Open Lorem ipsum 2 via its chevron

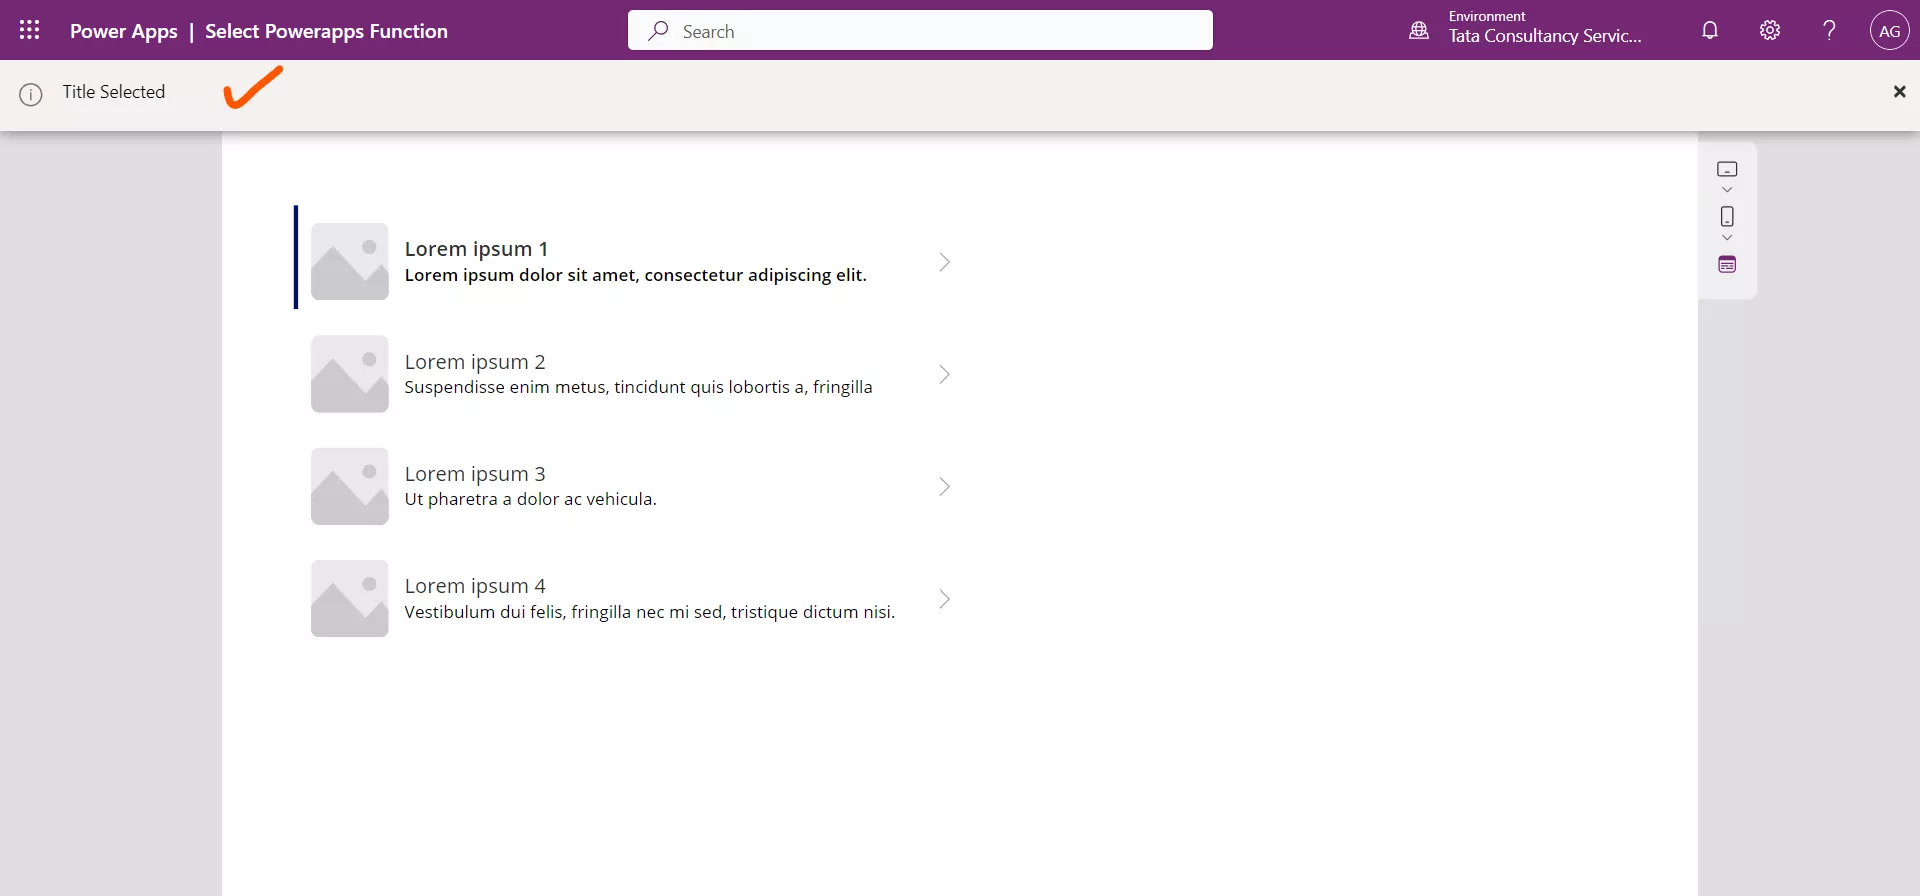944,374
